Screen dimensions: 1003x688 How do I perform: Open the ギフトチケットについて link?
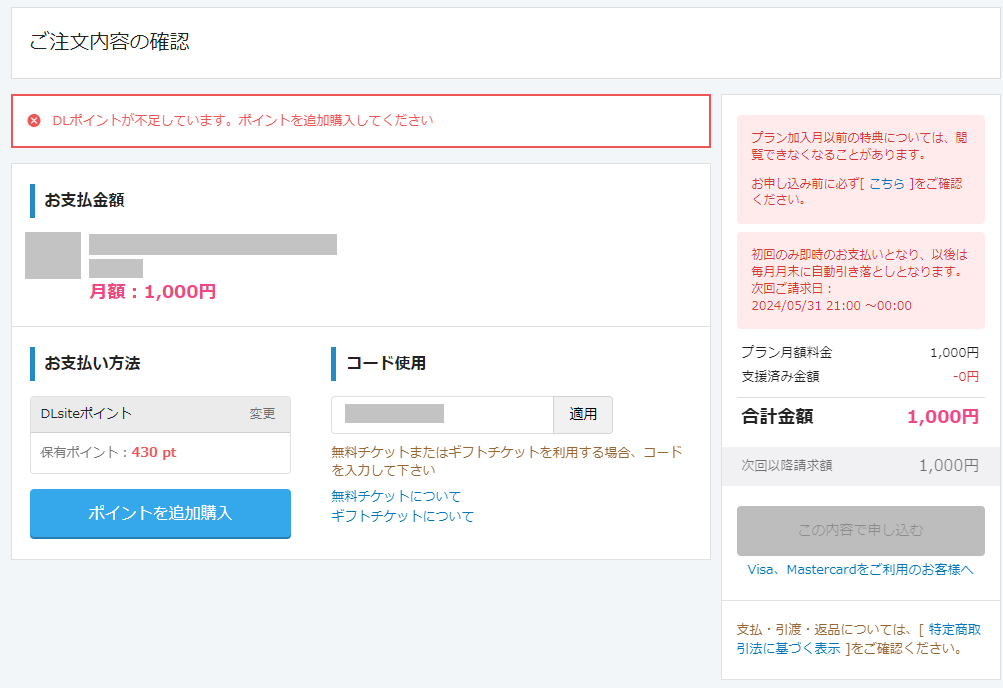[402, 516]
